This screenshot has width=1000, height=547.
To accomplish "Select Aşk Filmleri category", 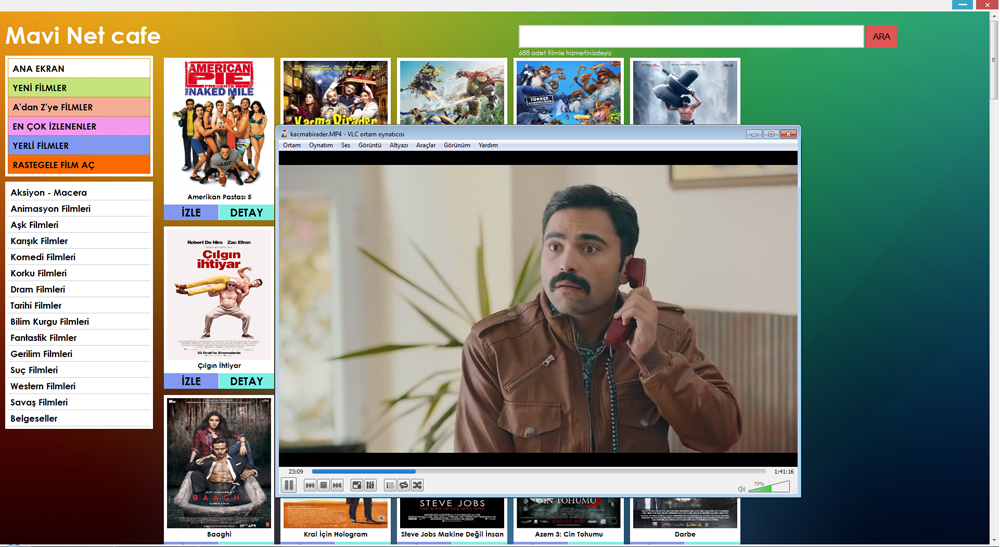I will coord(79,224).
